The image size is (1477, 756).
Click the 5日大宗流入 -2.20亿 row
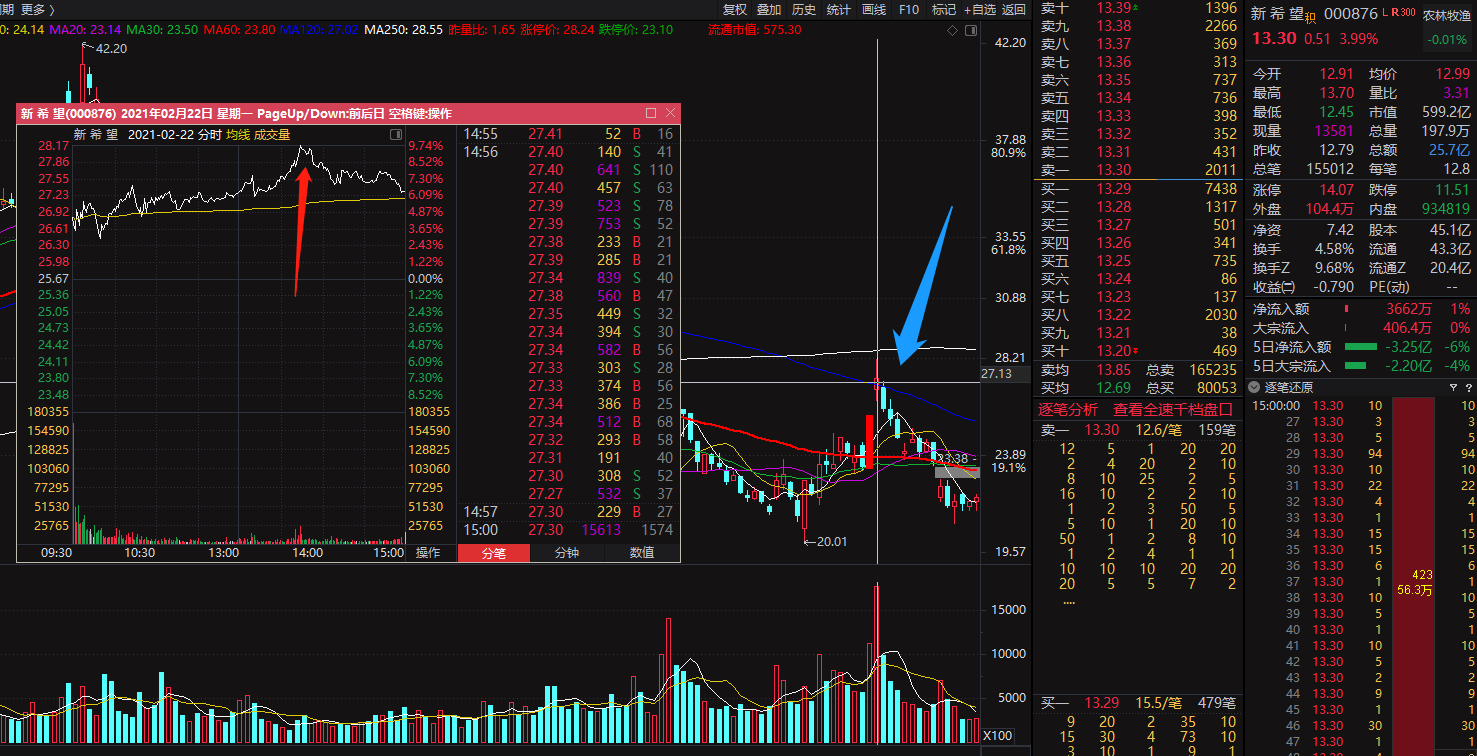1362,366
